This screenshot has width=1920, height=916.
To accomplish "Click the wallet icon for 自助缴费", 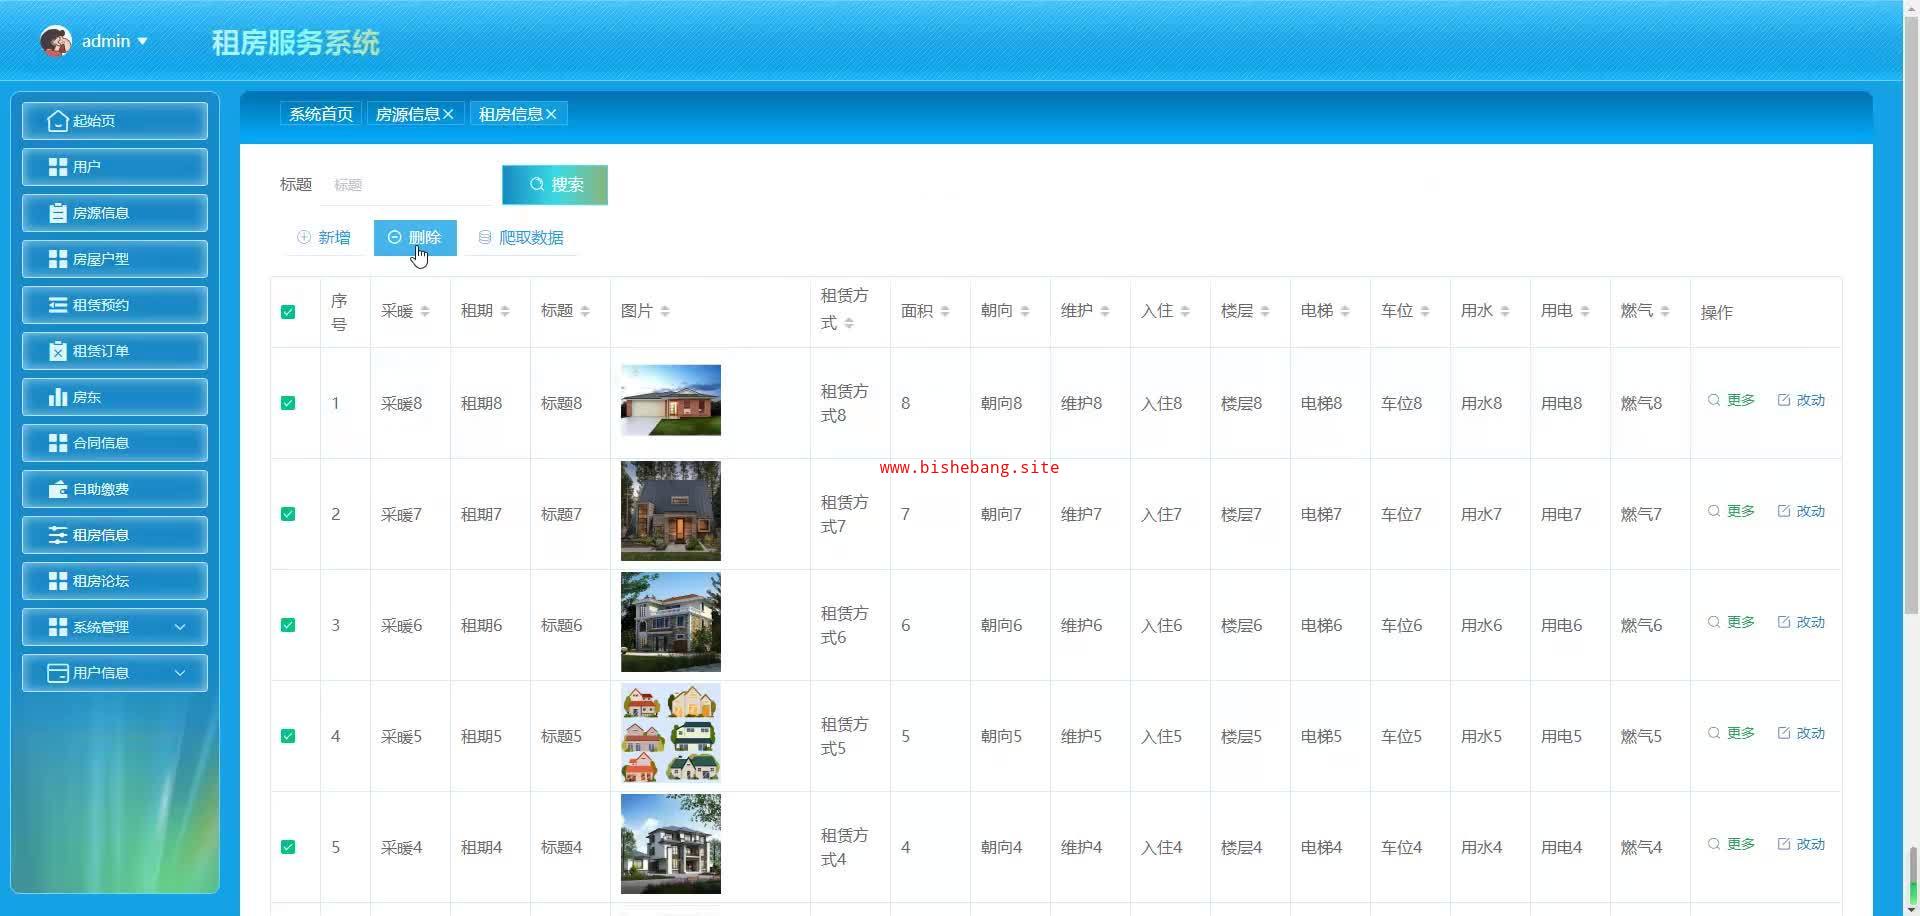I will [x=57, y=489].
